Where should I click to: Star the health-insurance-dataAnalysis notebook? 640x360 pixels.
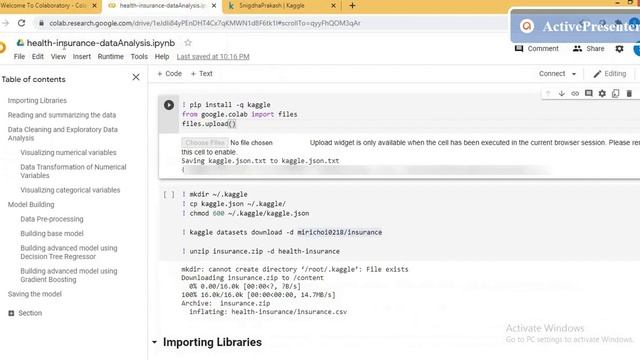[188, 43]
